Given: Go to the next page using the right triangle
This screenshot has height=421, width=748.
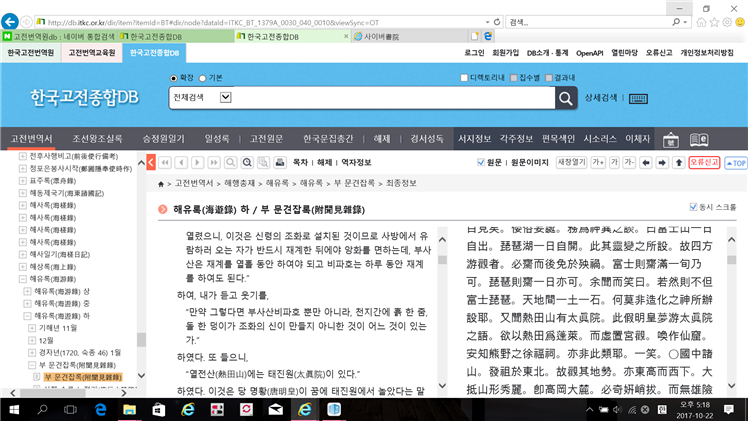Looking at the screenshot, I should 197,163.
